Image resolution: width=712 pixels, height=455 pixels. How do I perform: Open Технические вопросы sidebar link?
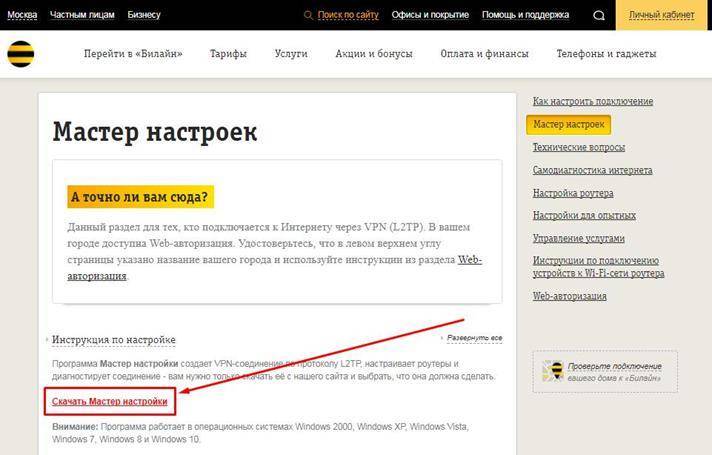(579, 147)
